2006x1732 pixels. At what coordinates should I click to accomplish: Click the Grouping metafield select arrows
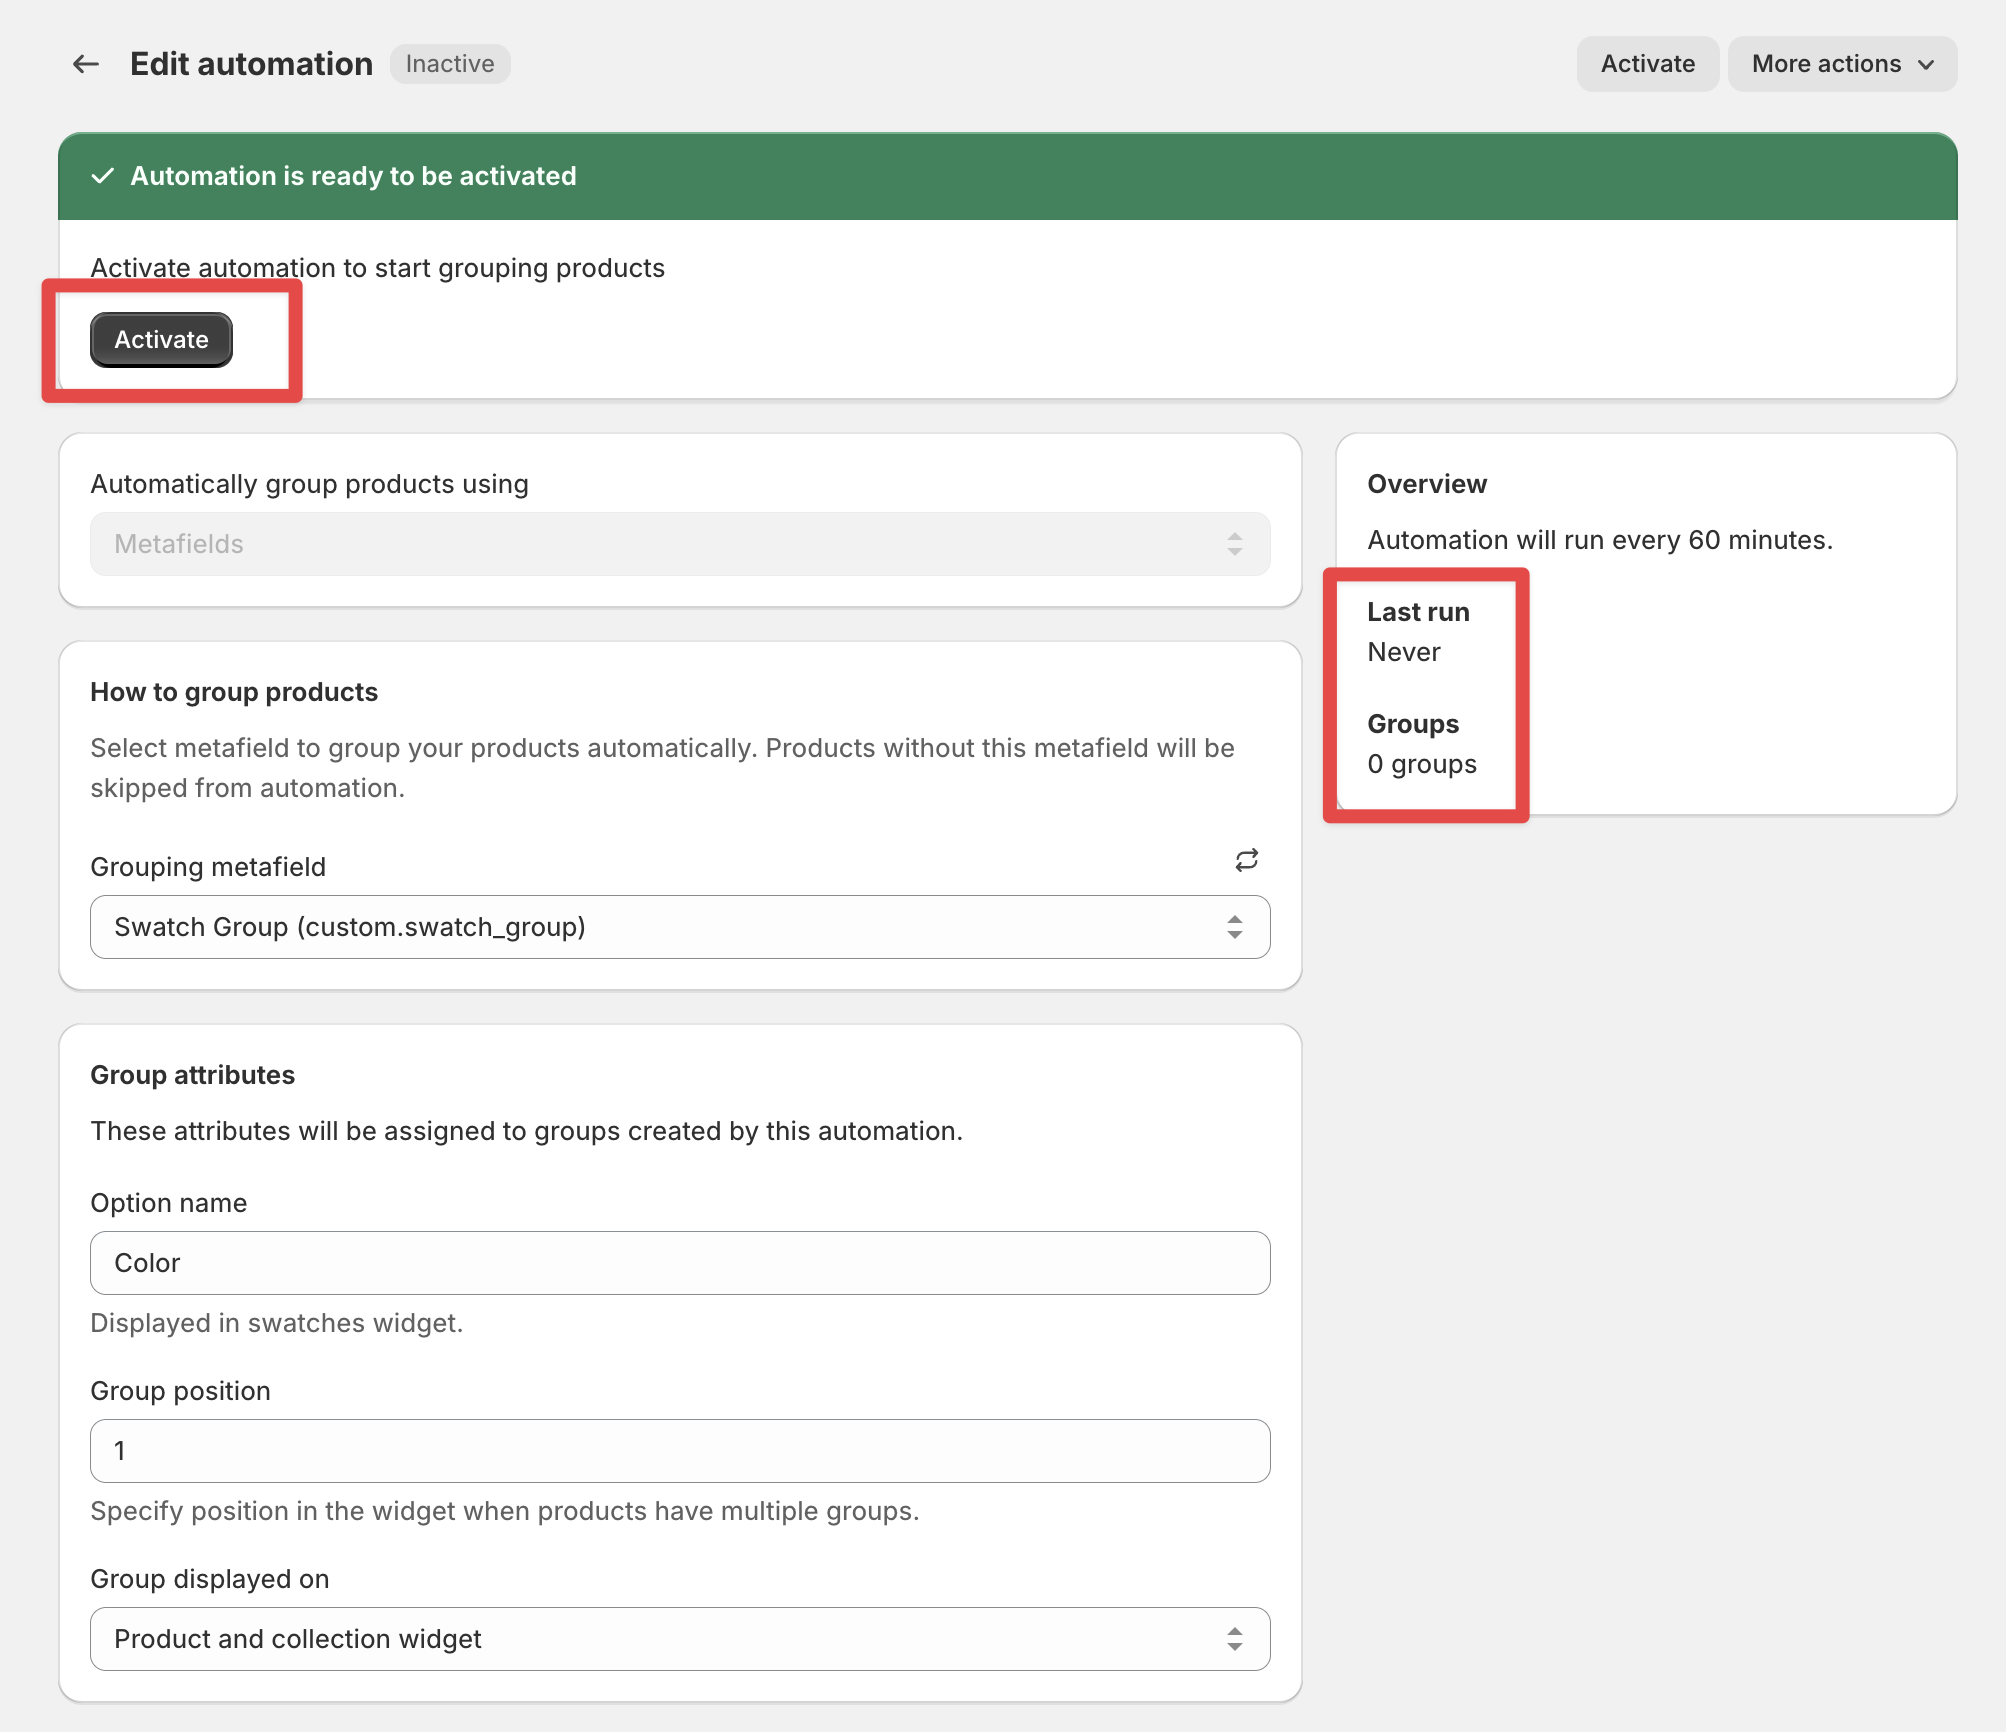pyautogui.click(x=1235, y=927)
